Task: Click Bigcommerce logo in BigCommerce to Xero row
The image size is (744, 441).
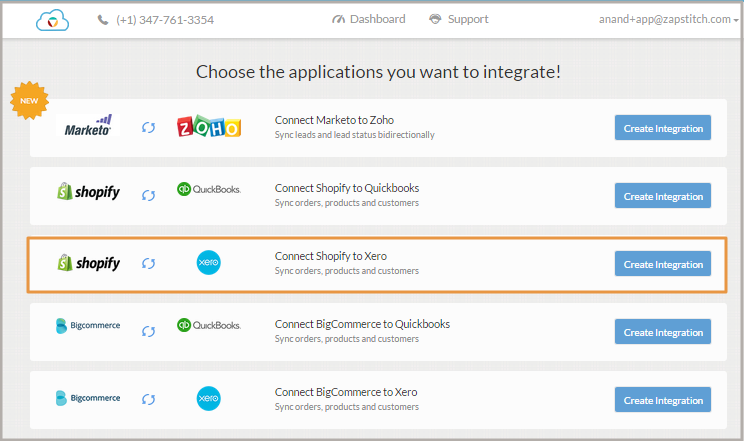Action: coord(88,398)
